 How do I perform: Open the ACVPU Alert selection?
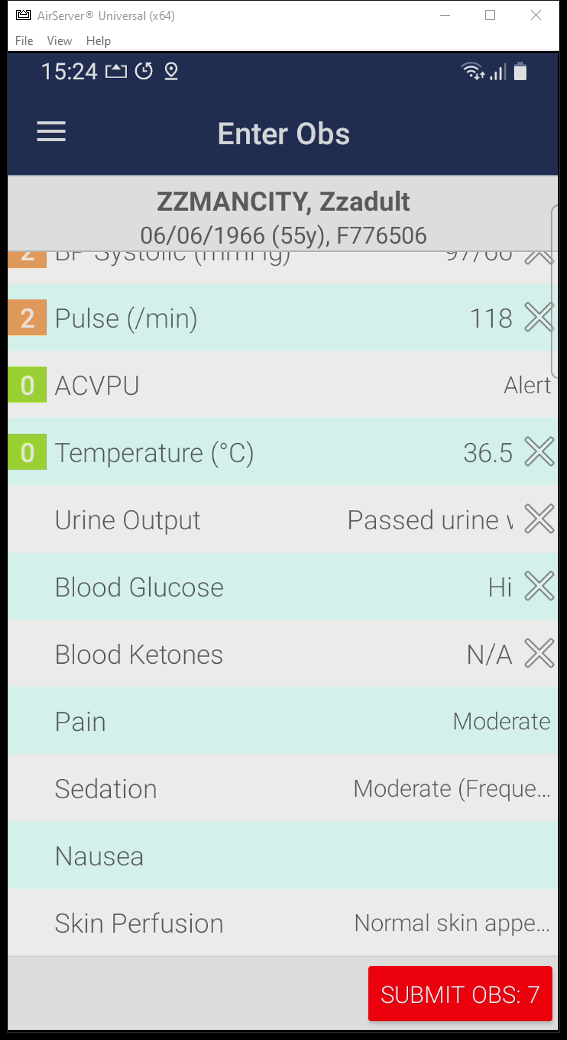pos(283,385)
